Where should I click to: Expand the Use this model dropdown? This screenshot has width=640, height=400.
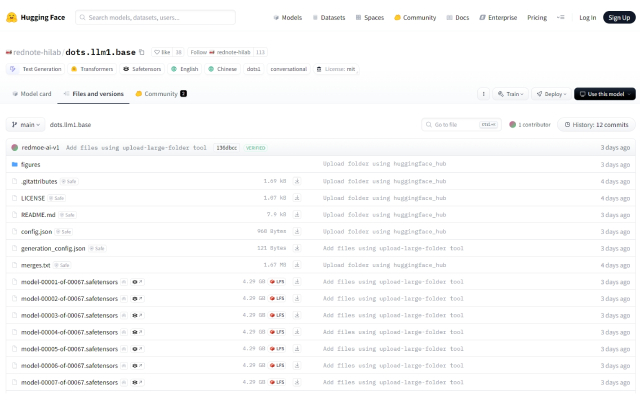click(x=604, y=93)
